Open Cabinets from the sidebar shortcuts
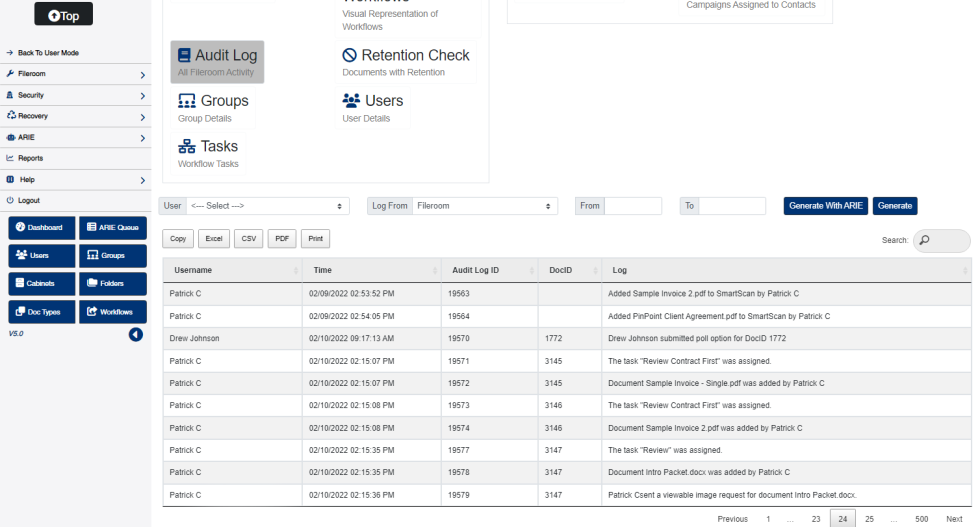Screen dimensions: 980x527 pyautogui.click(x=41, y=283)
